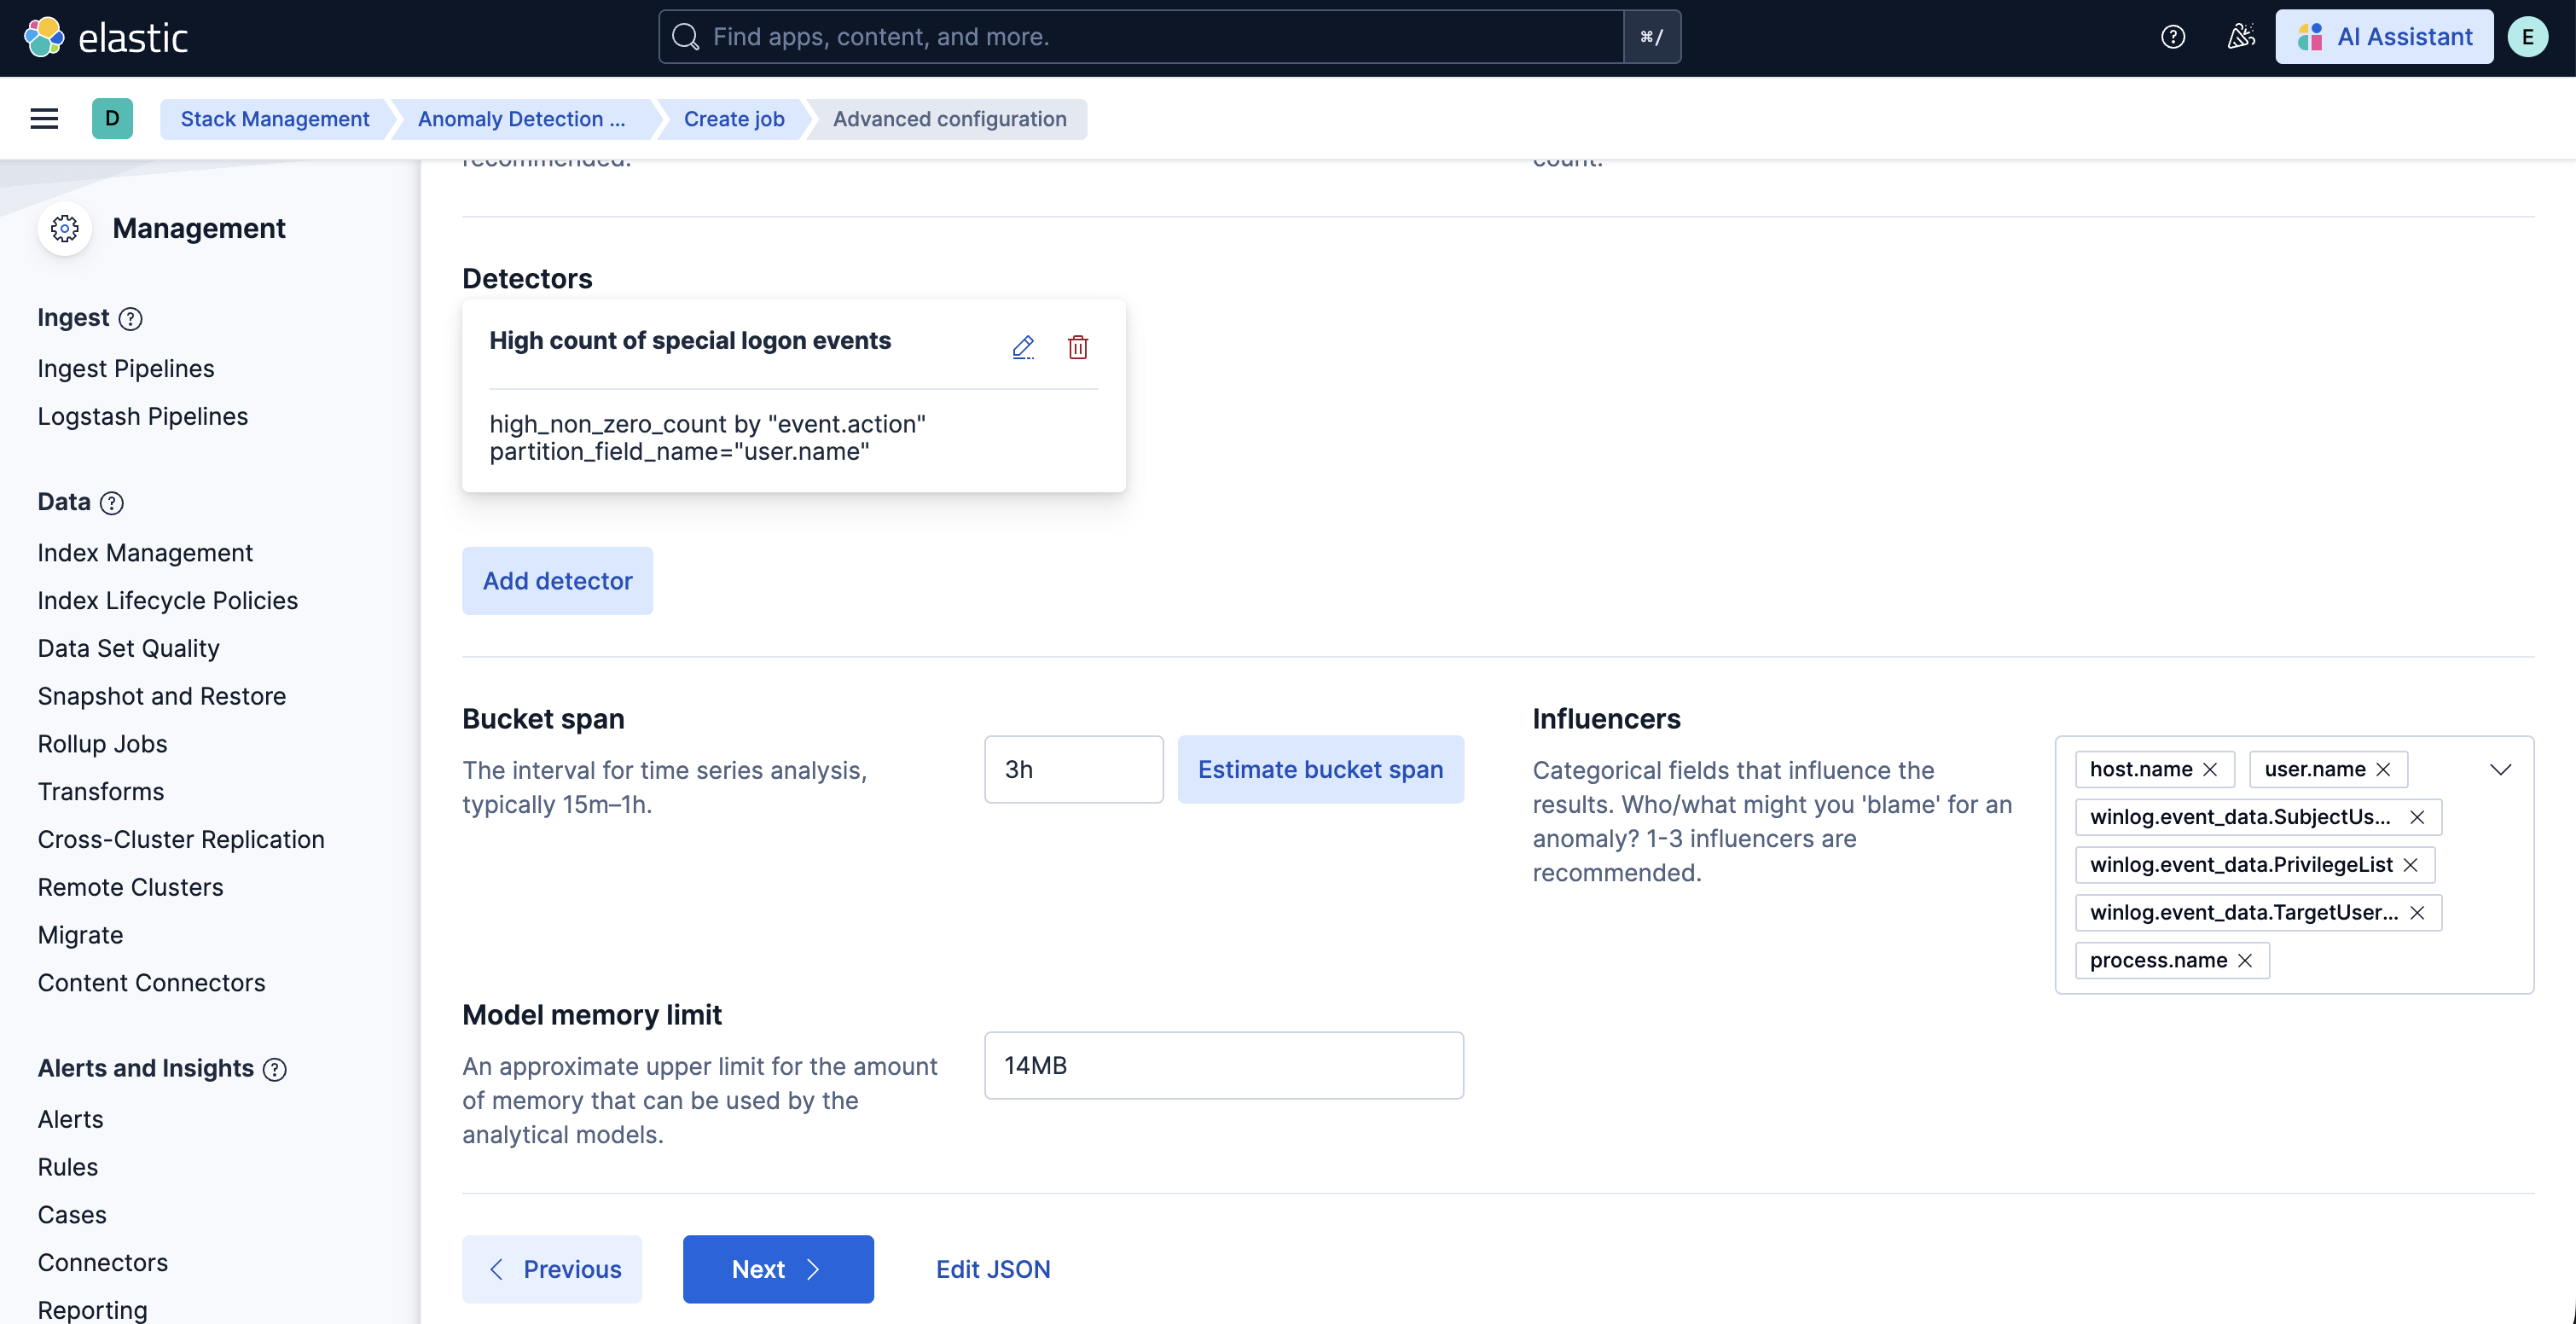Click Estimate bucket span
This screenshot has width=2576, height=1324.
coord(1320,769)
